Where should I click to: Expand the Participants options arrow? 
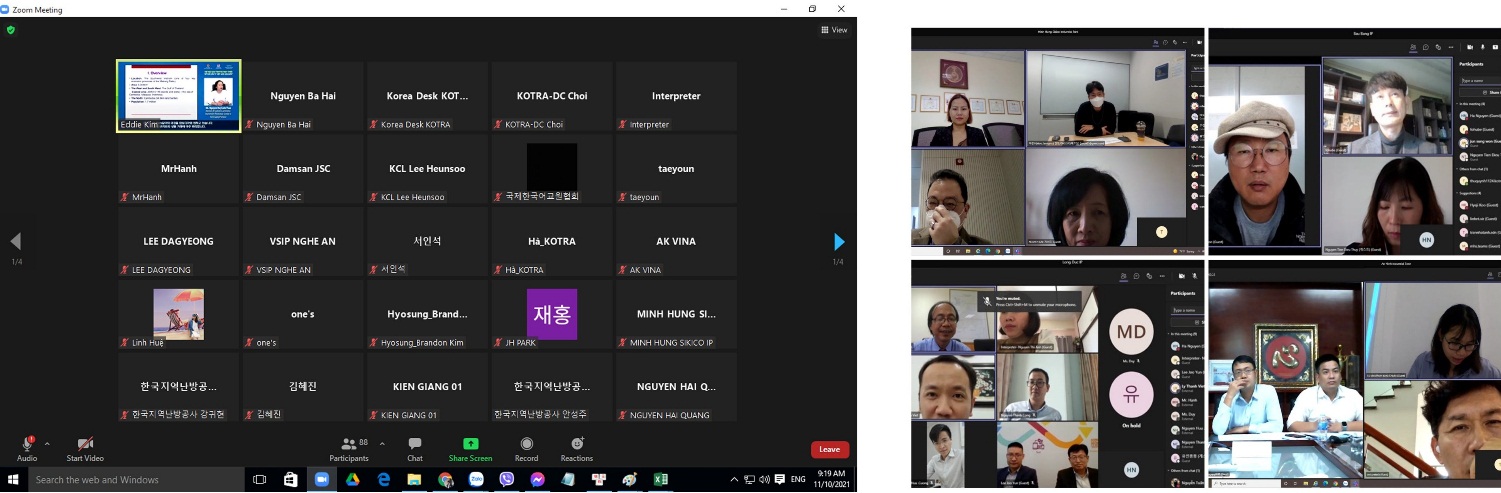point(372,443)
